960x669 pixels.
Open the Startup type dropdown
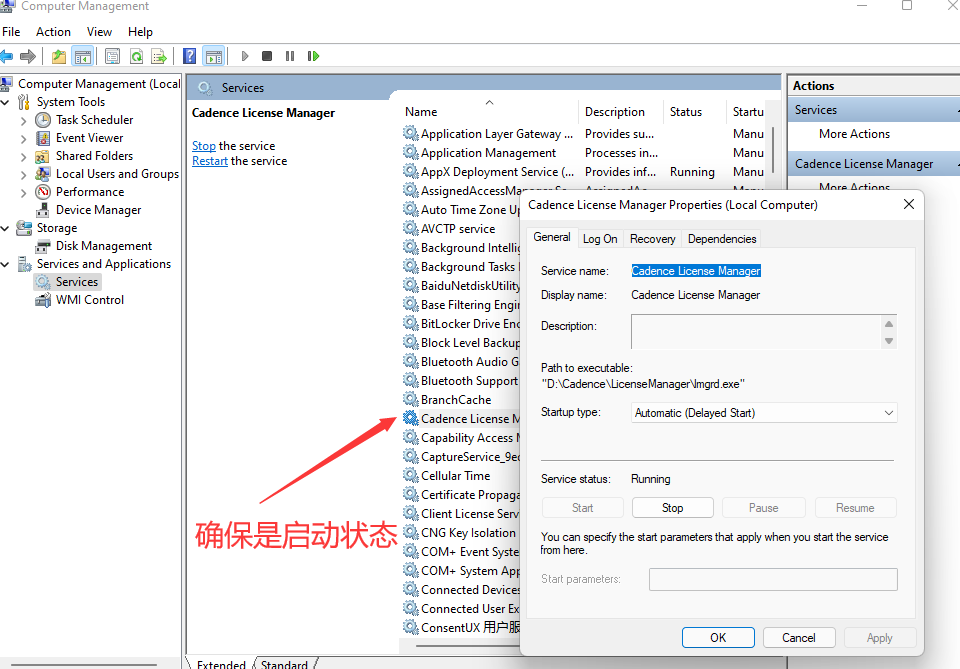(x=763, y=413)
